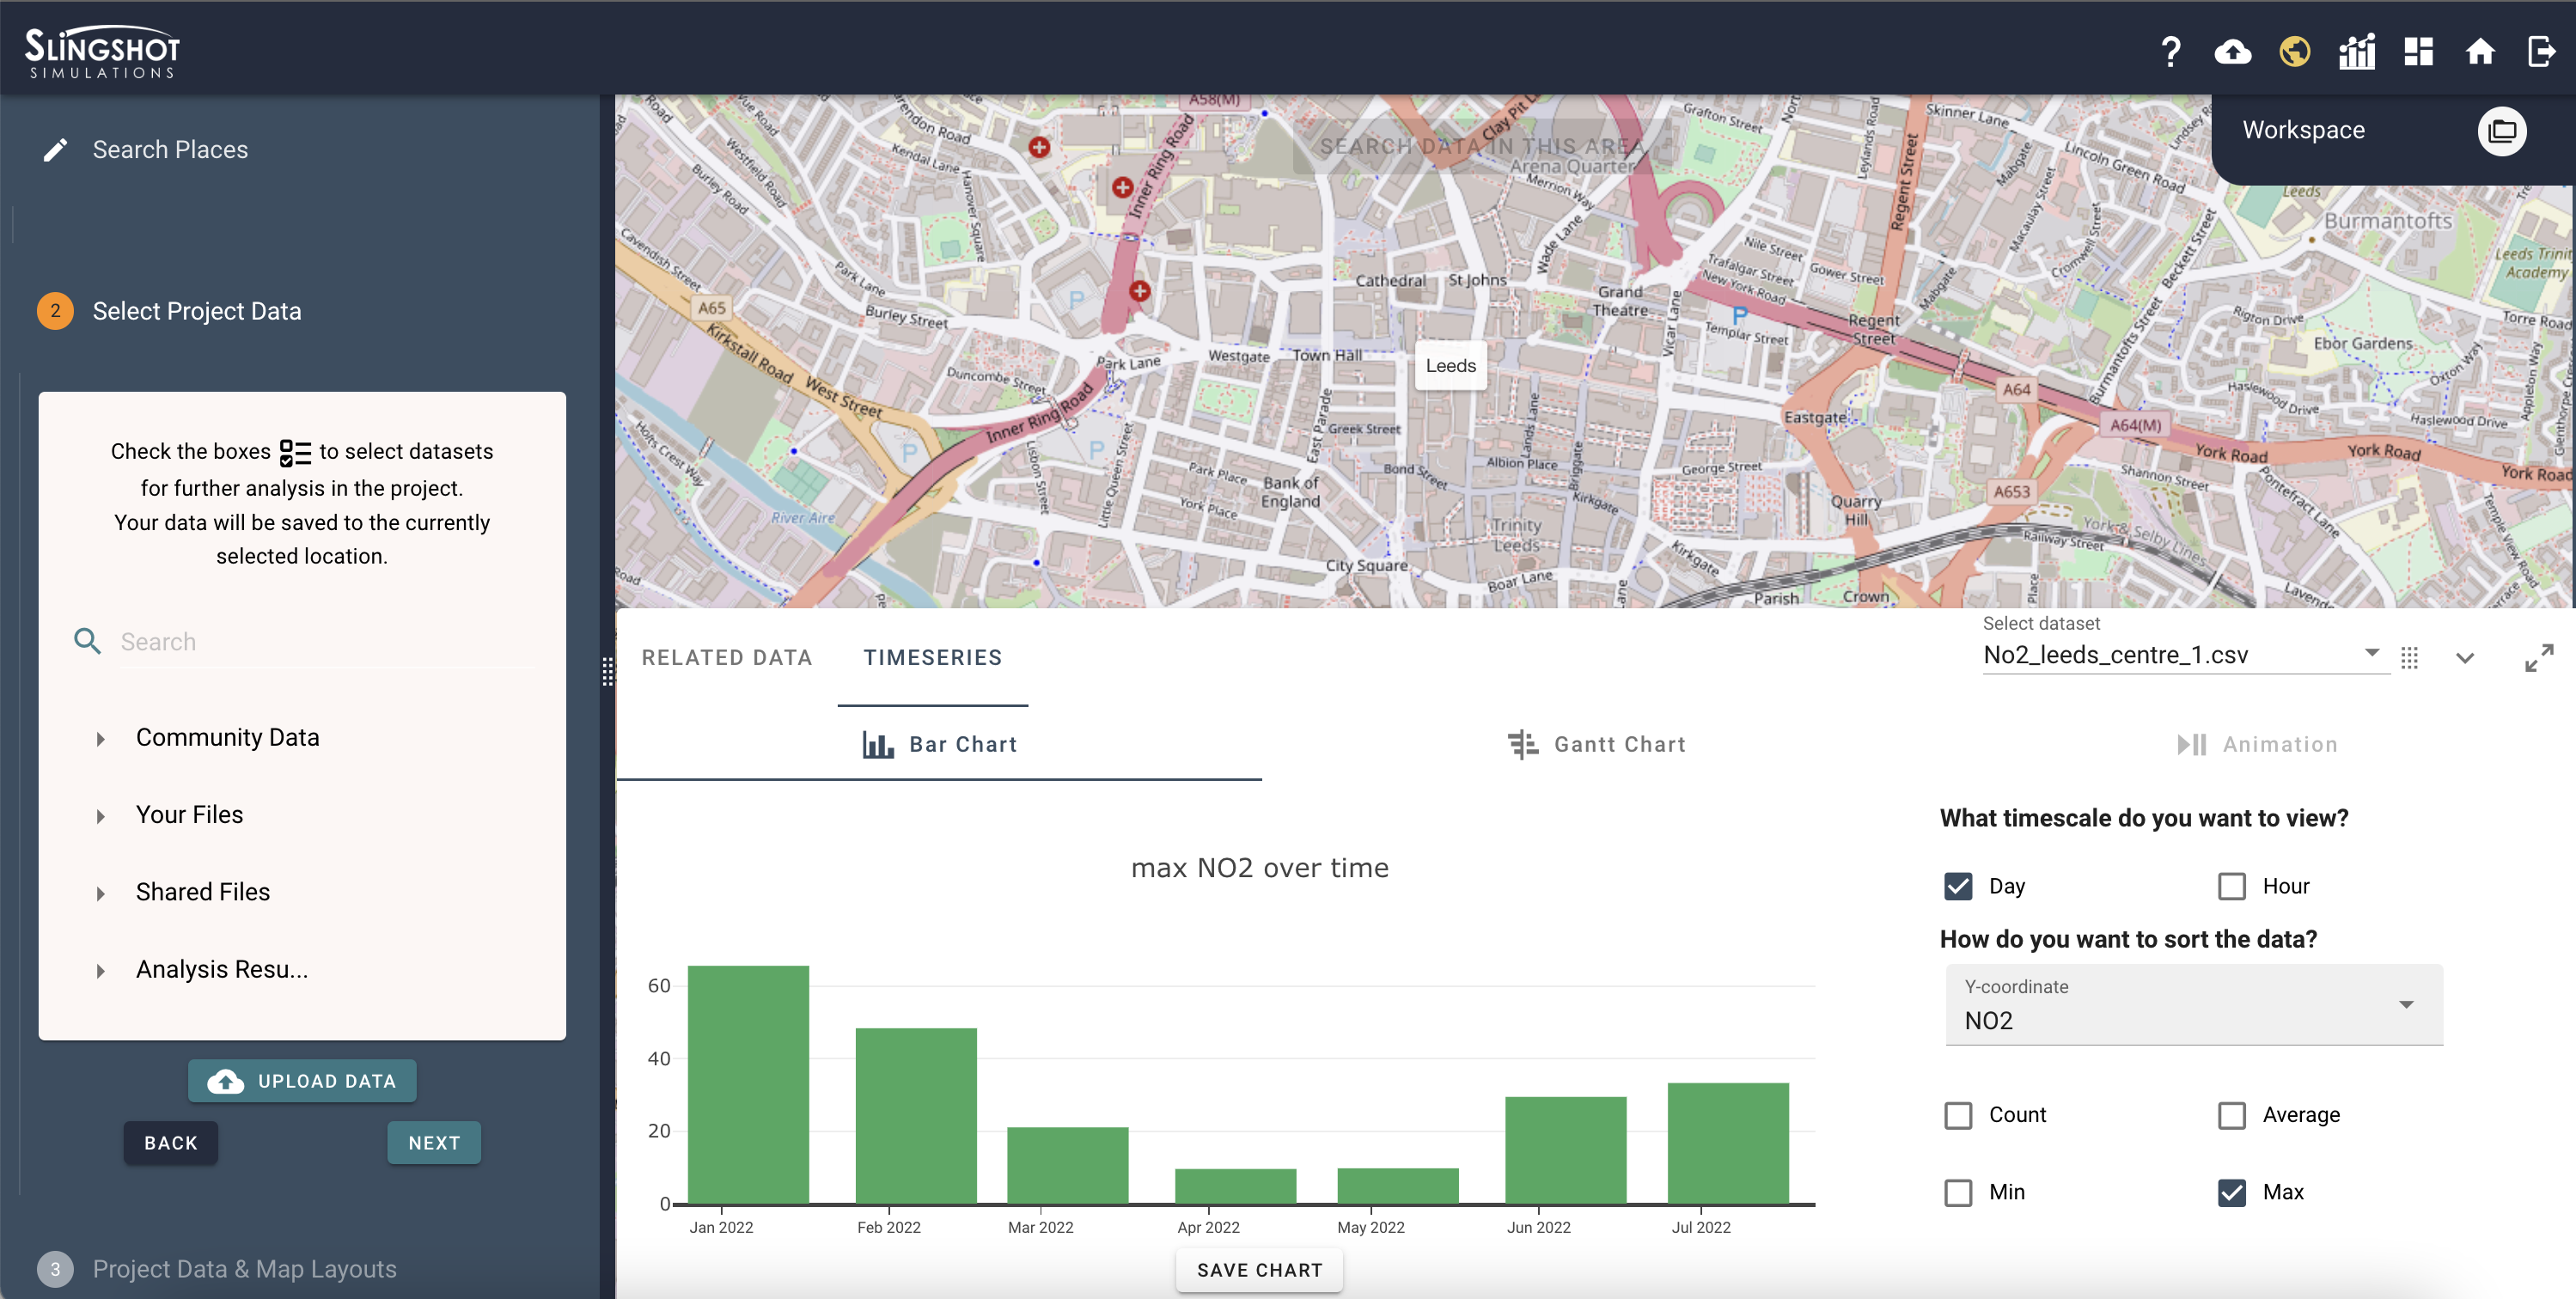
Task: Enable the Average checkbox
Action: (2232, 1115)
